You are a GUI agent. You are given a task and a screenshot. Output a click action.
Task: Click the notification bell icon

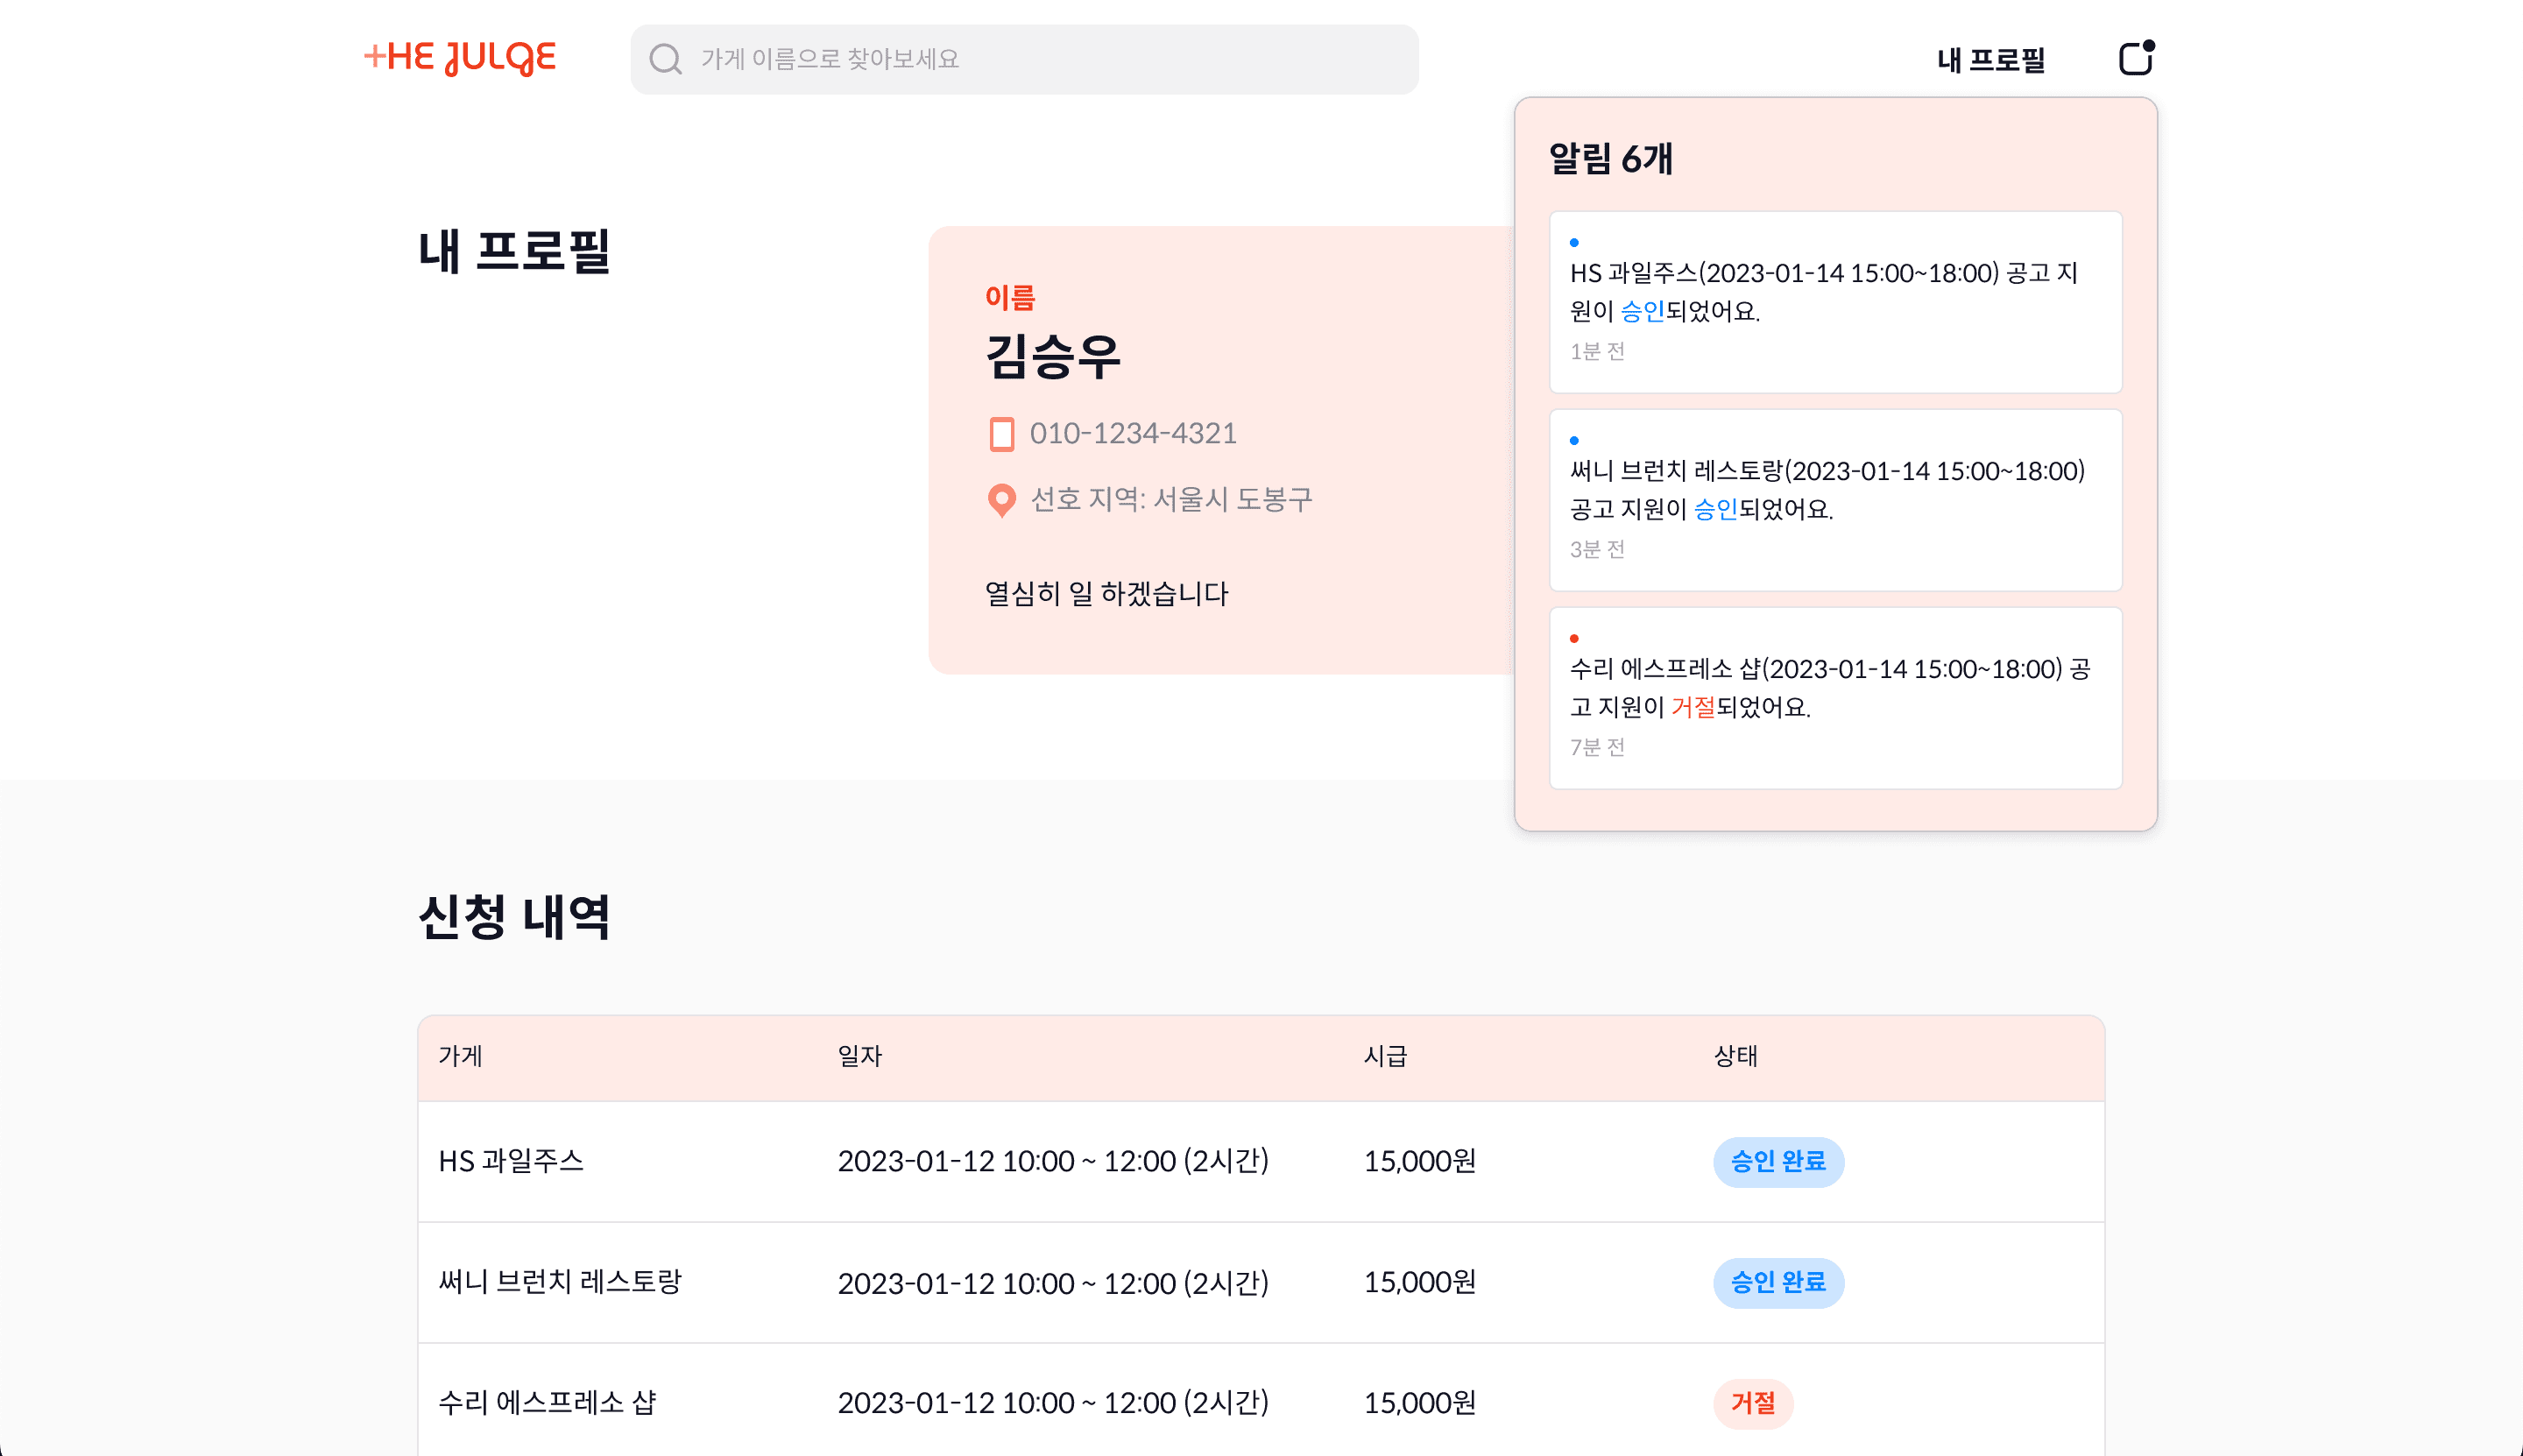[2135, 59]
